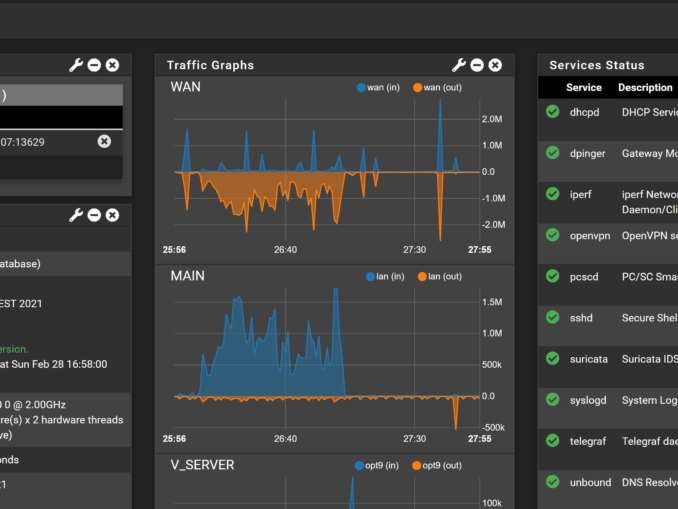Hide the lan (in) series in MAIN graph
The image size is (678, 509).
coord(383,276)
